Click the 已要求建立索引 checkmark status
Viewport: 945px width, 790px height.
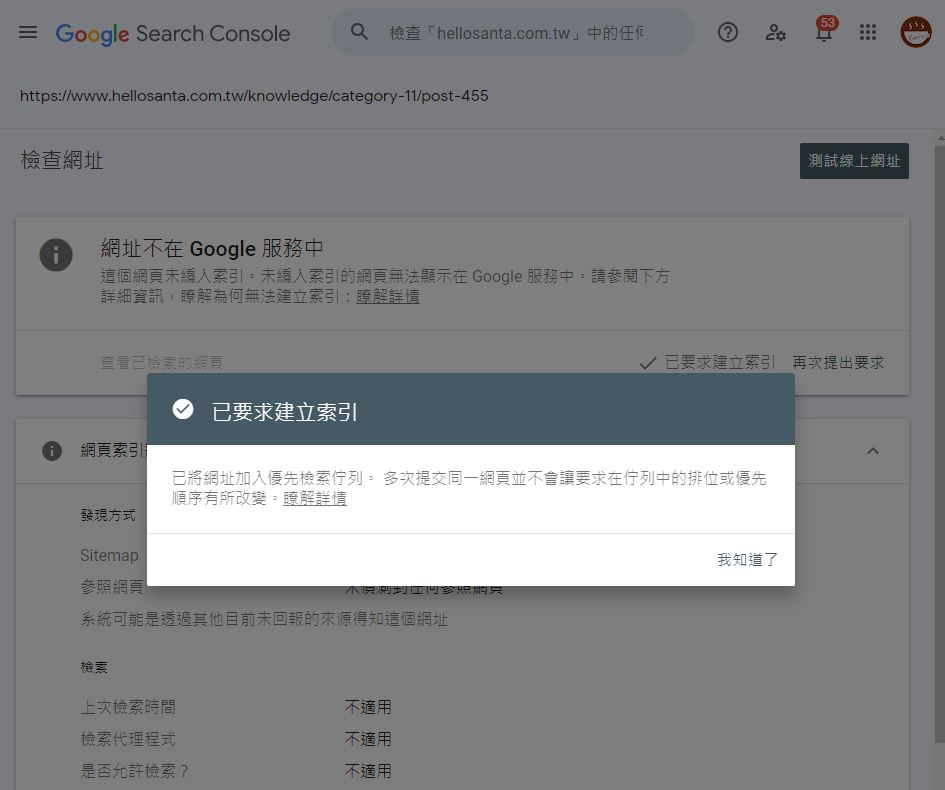click(707, 363)
